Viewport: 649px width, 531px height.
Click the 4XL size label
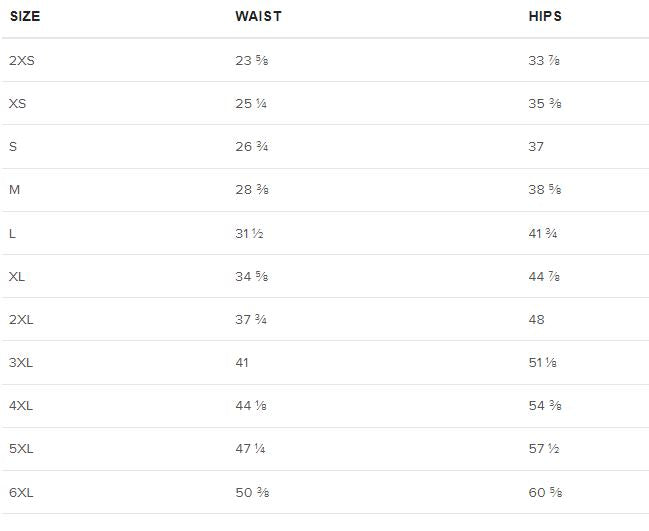(x=21, y=406)
